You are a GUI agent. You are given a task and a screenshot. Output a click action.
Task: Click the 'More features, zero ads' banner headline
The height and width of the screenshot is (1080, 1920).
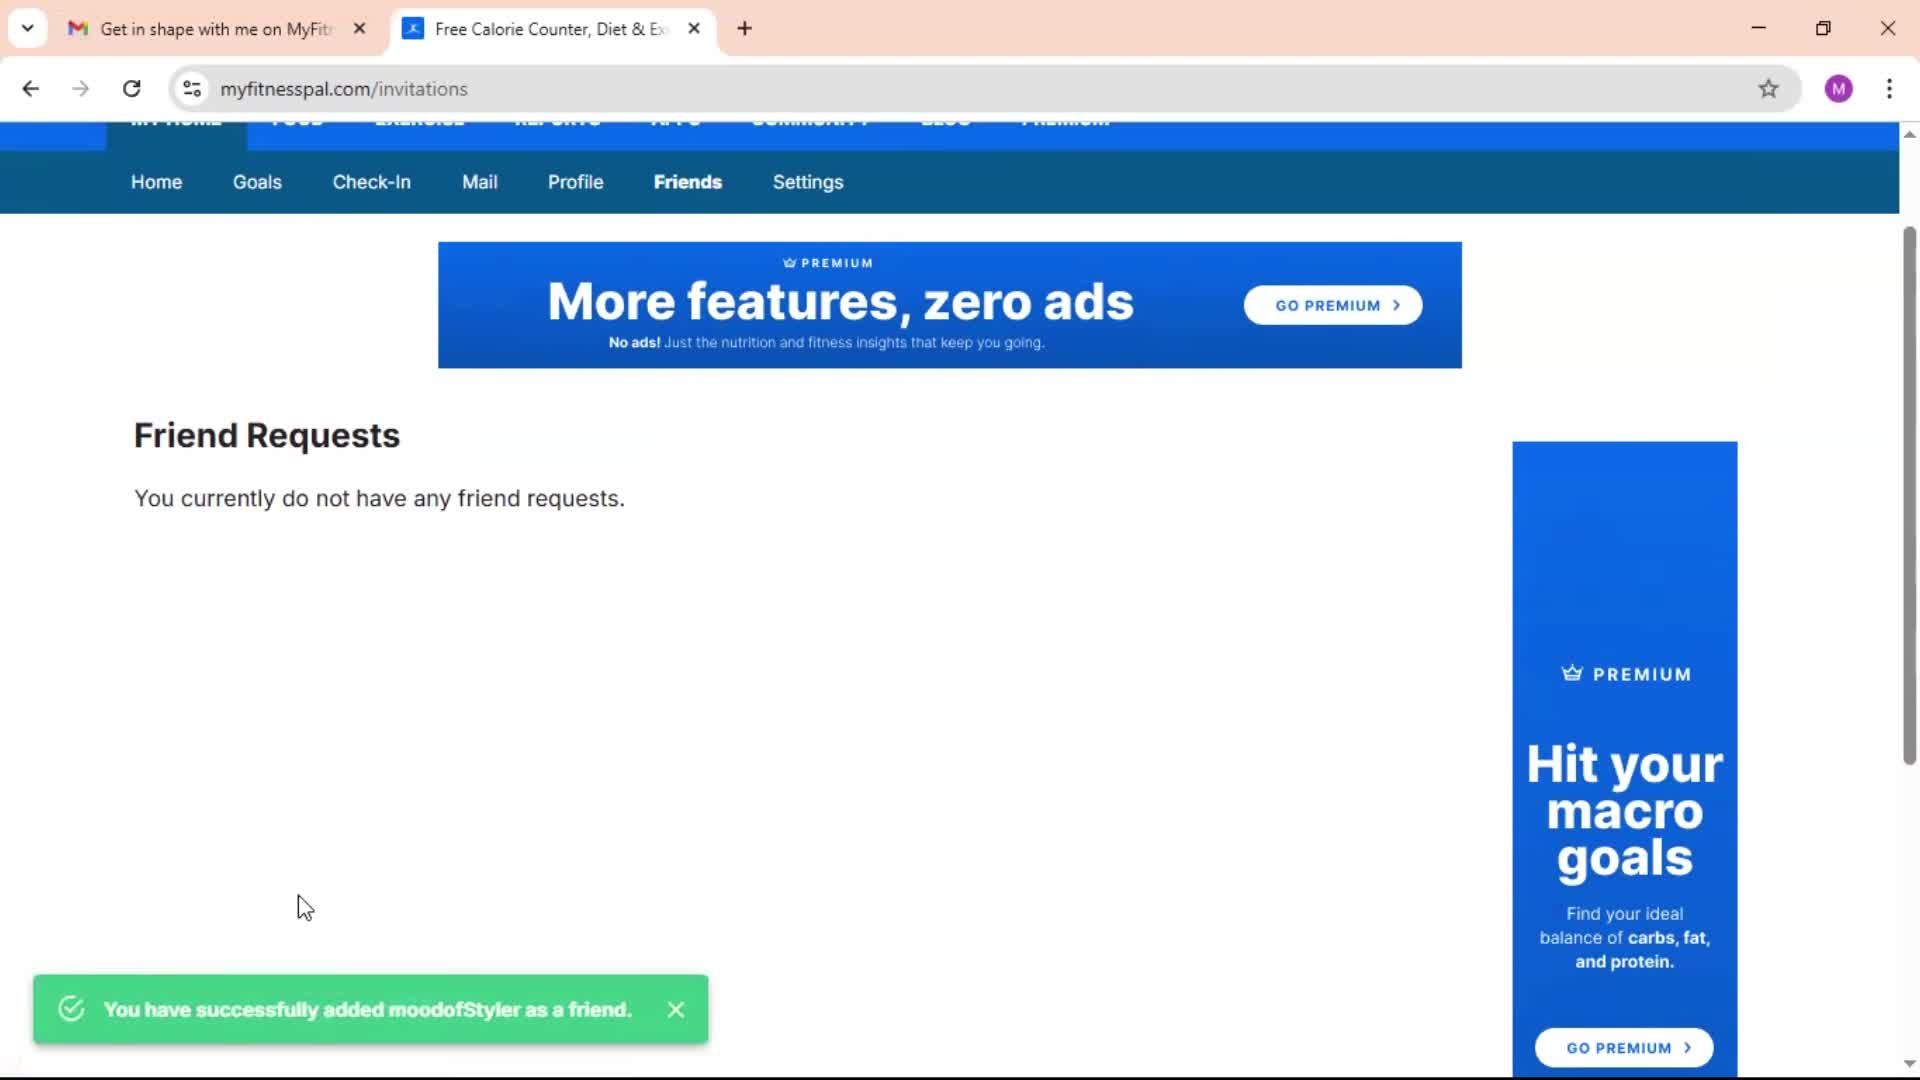(x=840, y=302)
